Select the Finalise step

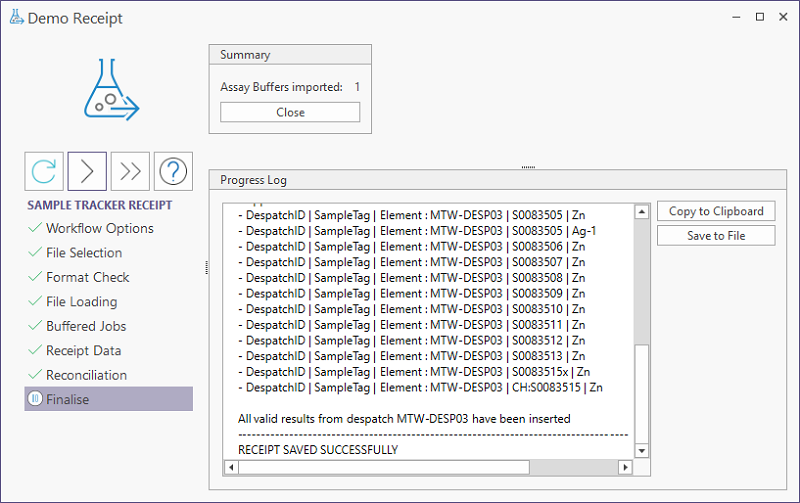109,398
